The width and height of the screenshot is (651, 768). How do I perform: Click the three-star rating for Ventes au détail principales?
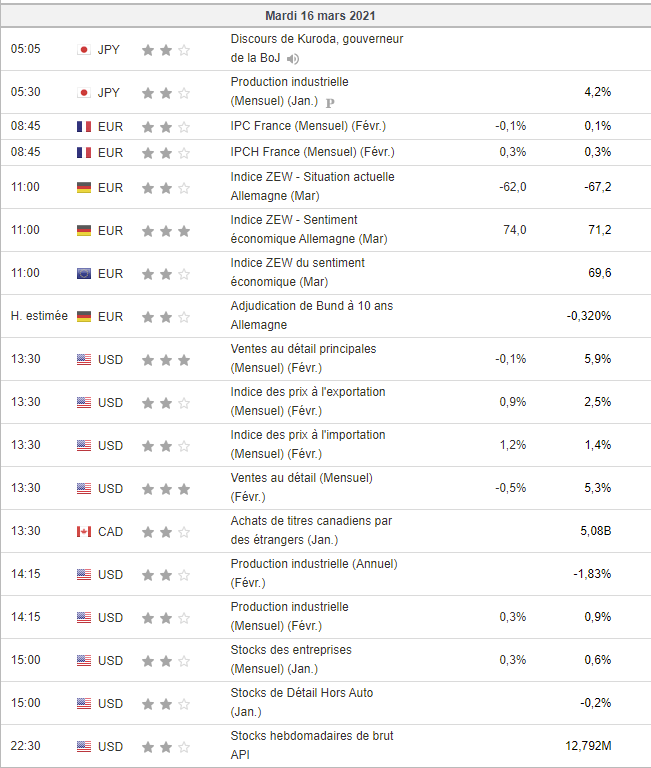[x=166, y=359]
